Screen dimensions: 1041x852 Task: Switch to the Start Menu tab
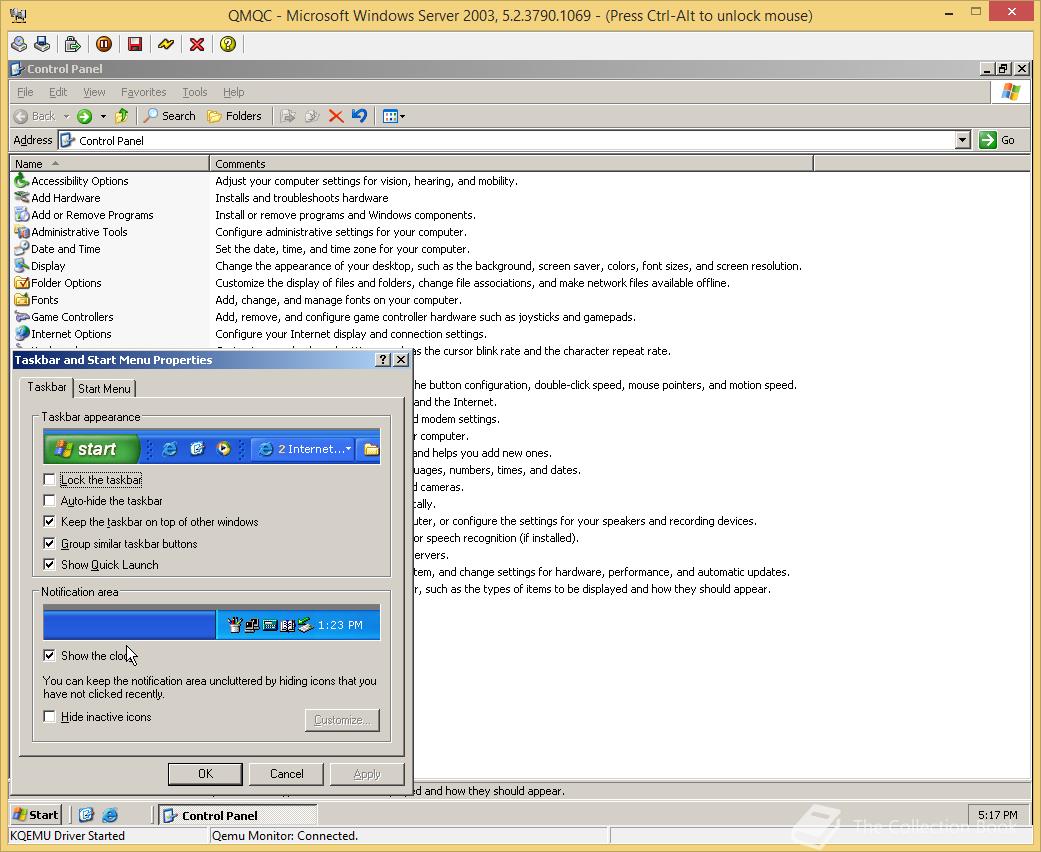(x=104, y=388)
